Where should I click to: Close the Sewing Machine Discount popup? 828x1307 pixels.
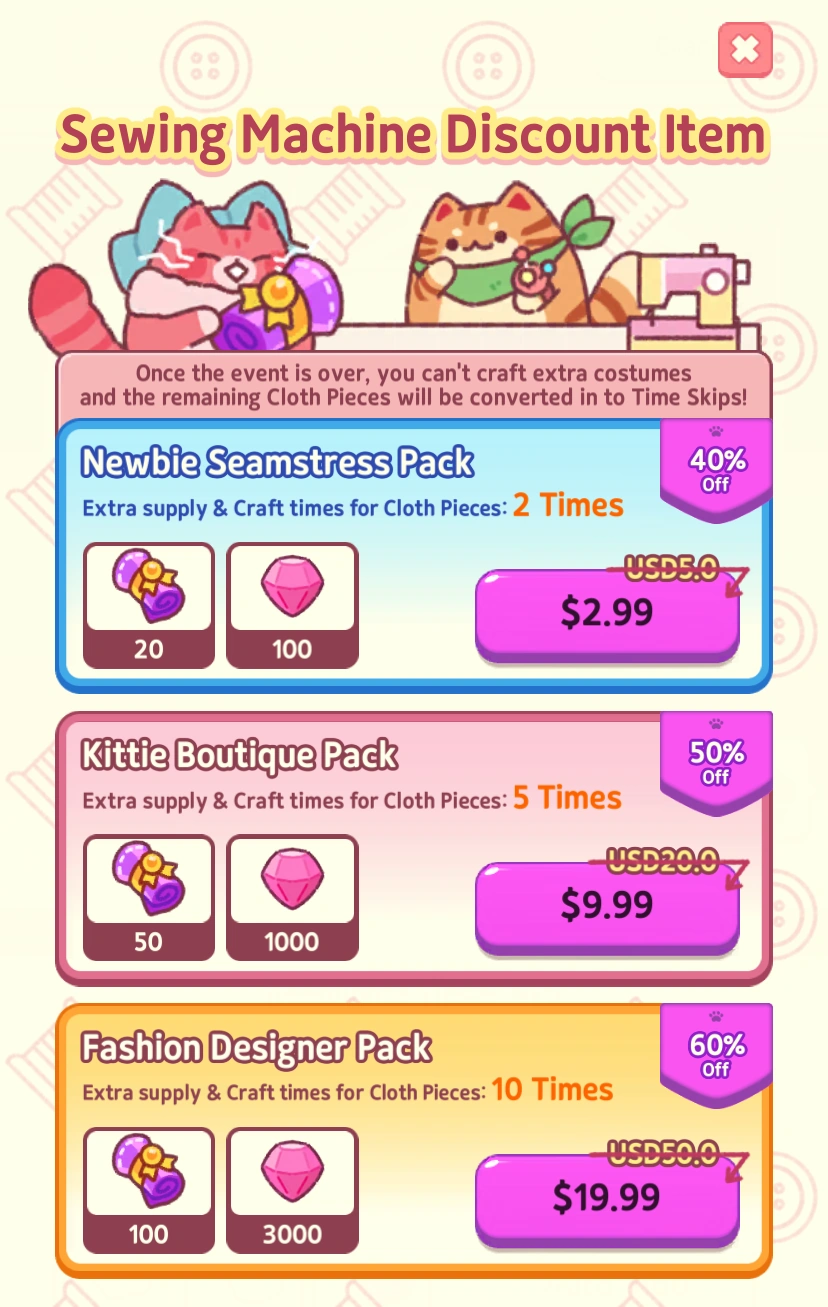tap(745, 49)
